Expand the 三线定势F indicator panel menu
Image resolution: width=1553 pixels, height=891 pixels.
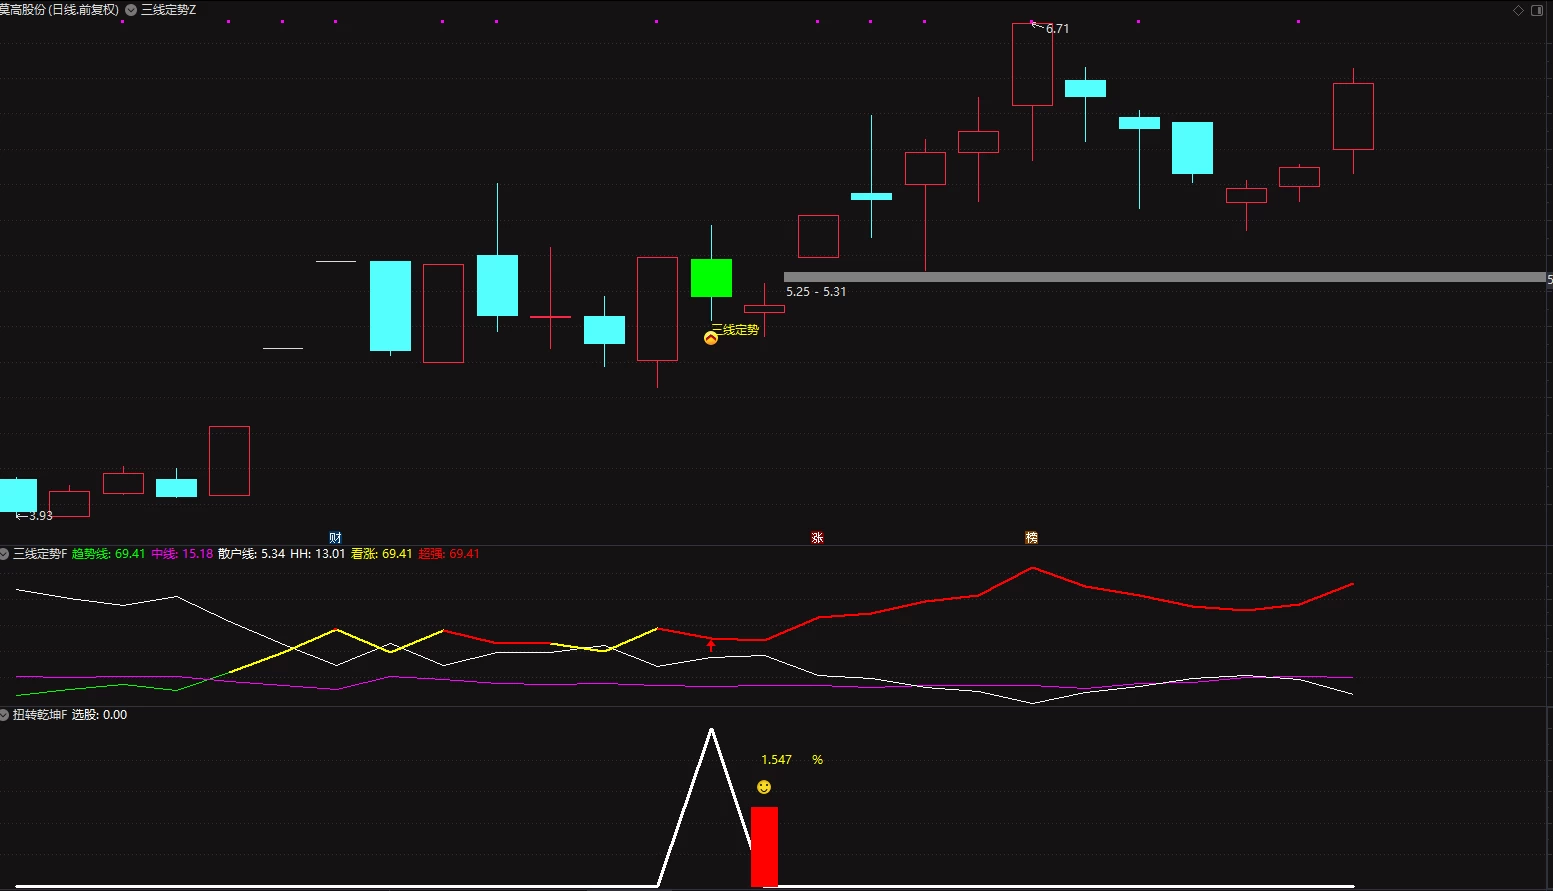[x=4, y=554]
